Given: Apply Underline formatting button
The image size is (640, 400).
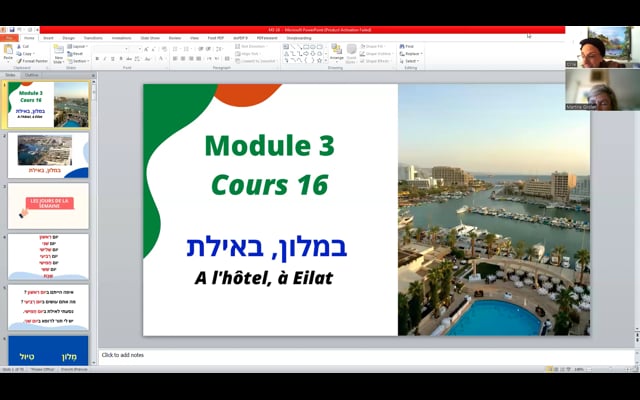Looking at the screenshot, I should [x=113, y=59].
